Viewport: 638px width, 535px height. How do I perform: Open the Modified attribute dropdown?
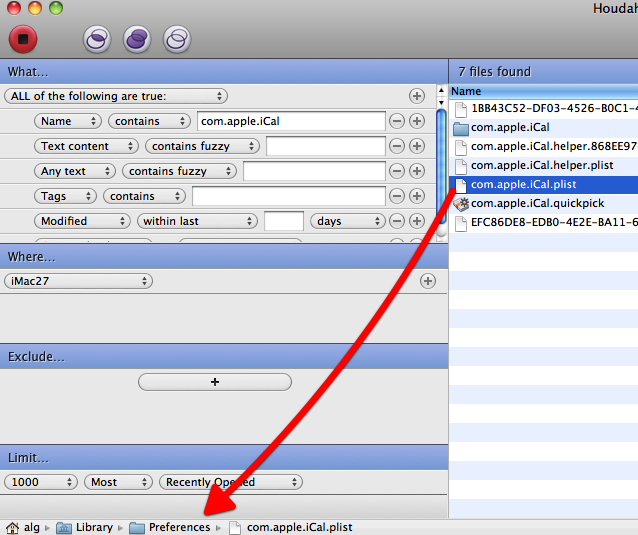tap(83, 221)
